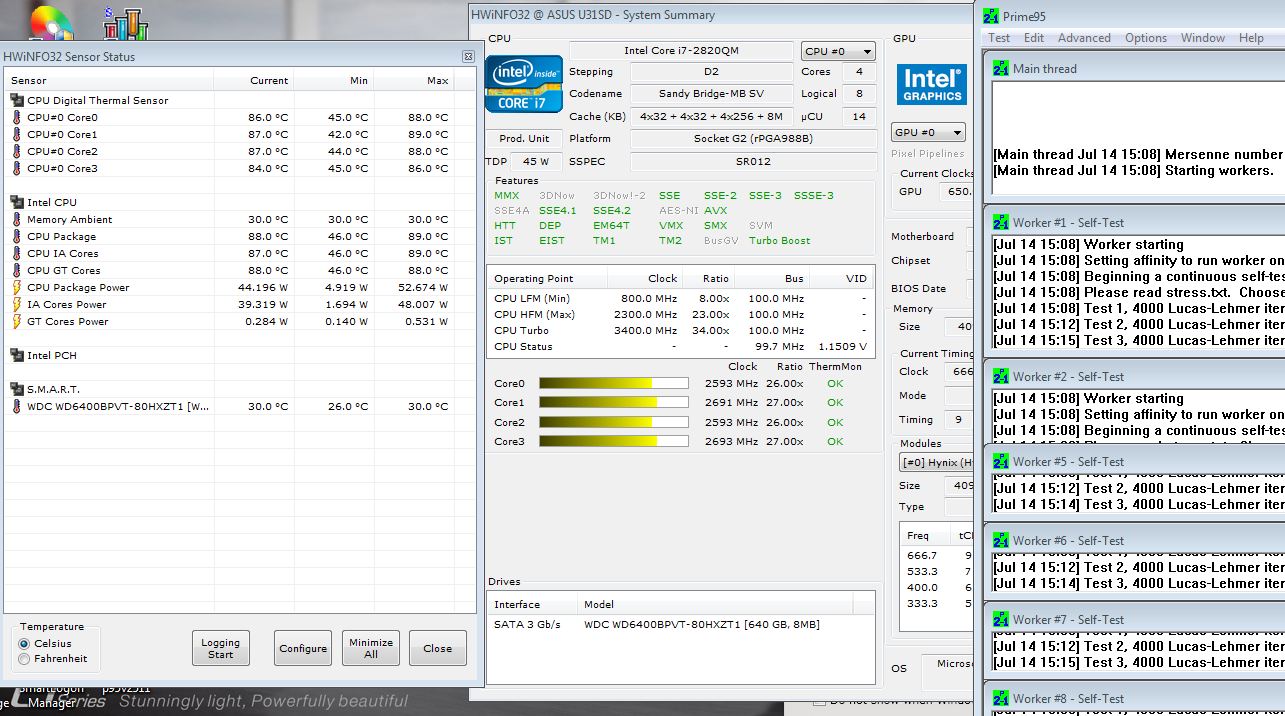This screenshot has height=716, width=1285.
Task: Click the CPU IA Cores thermometer icon
Action: tap(17, 253)
